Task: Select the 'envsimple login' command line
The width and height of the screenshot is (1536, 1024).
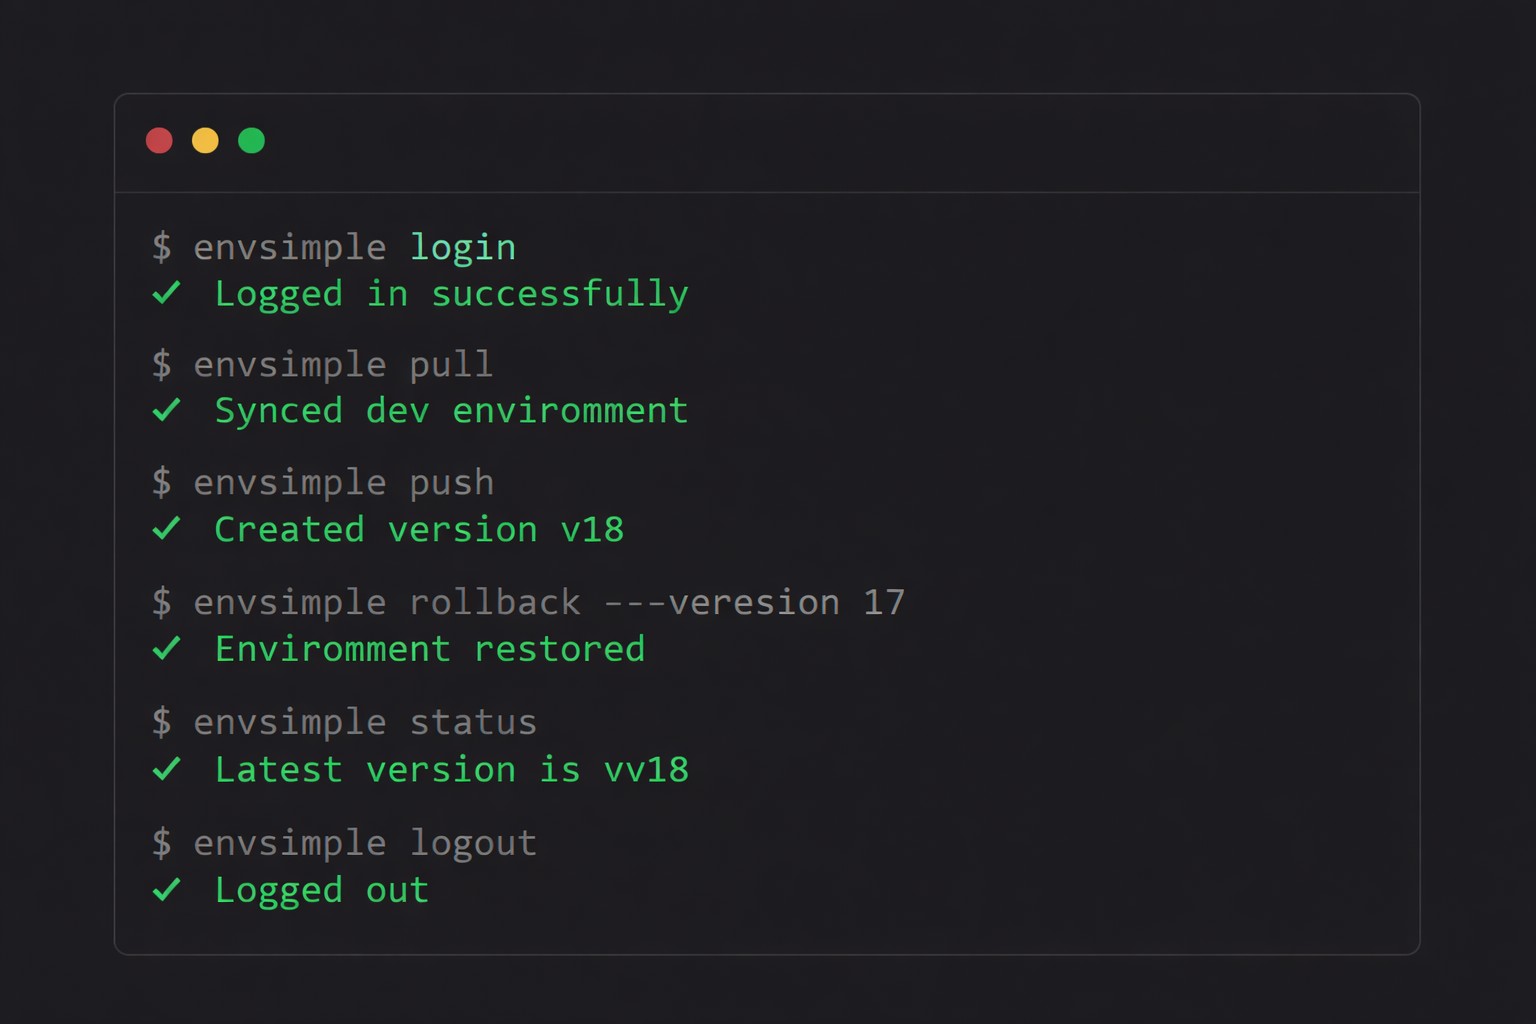Action: coord(335,247)
